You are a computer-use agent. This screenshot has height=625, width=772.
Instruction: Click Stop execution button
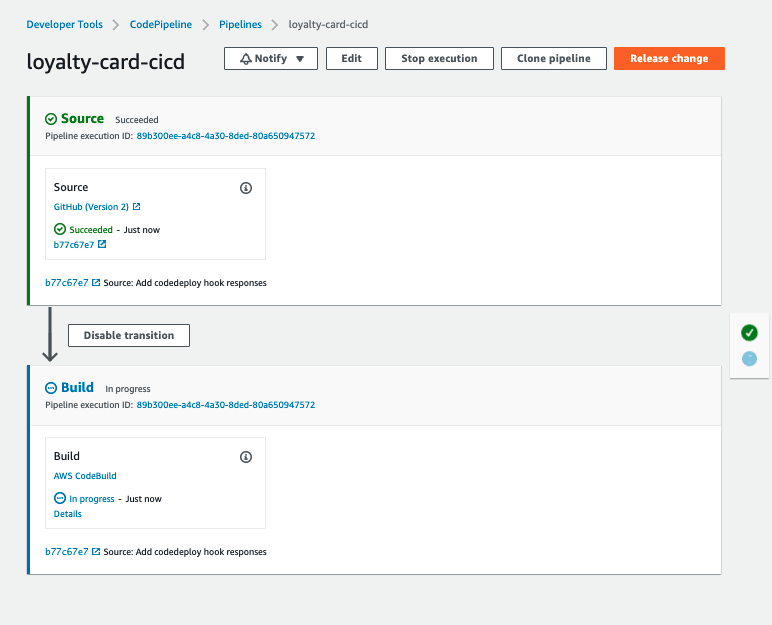(x=439, y=59)
